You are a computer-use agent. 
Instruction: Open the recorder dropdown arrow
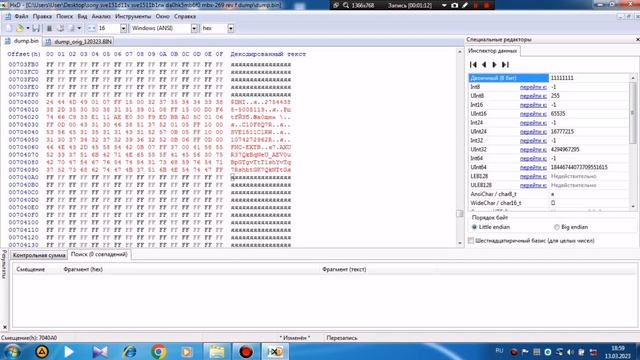click(444, 5)
